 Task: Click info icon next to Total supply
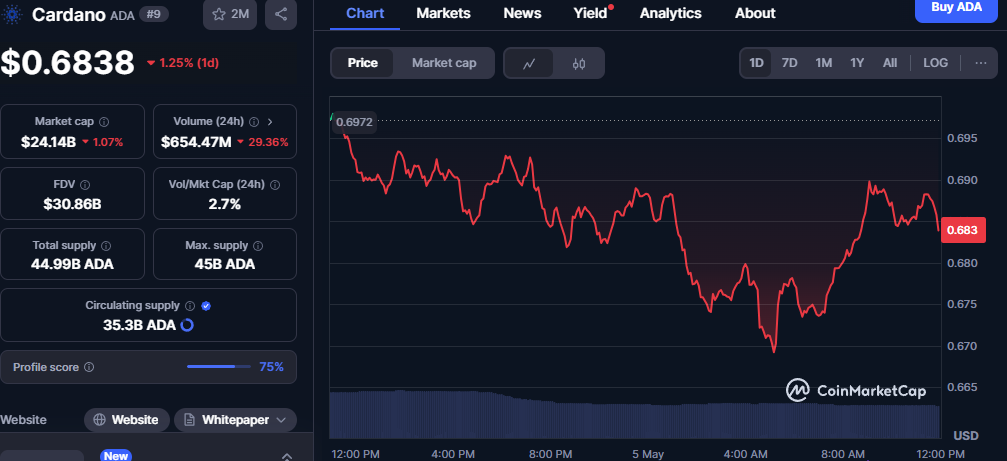(x=106, y=245)
